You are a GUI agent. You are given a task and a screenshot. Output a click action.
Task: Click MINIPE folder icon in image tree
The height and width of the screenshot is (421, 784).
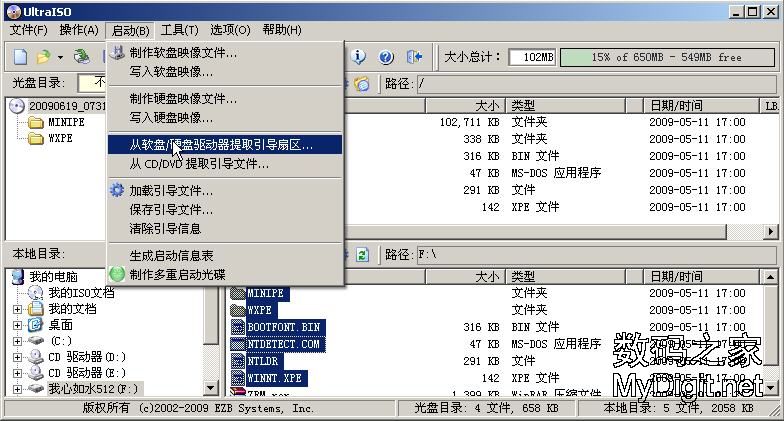[36, 122]
